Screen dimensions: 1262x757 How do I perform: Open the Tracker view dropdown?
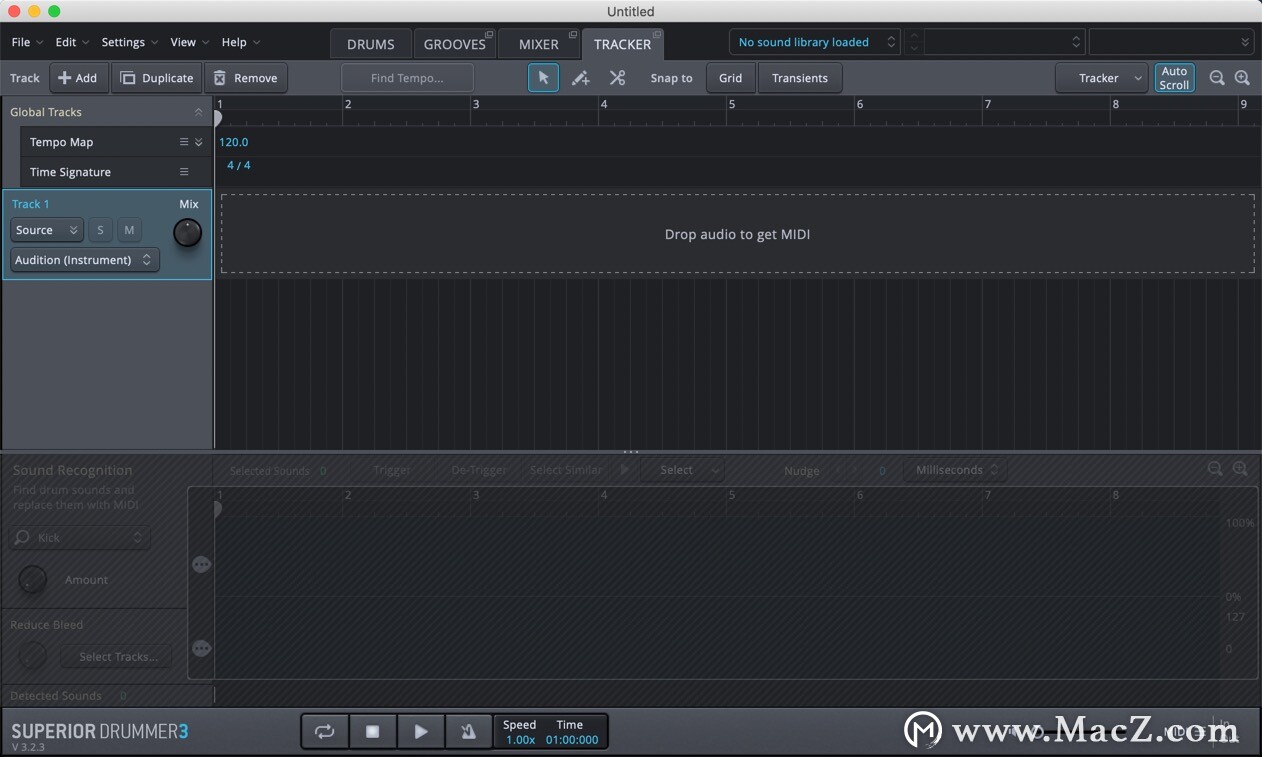1102,78
